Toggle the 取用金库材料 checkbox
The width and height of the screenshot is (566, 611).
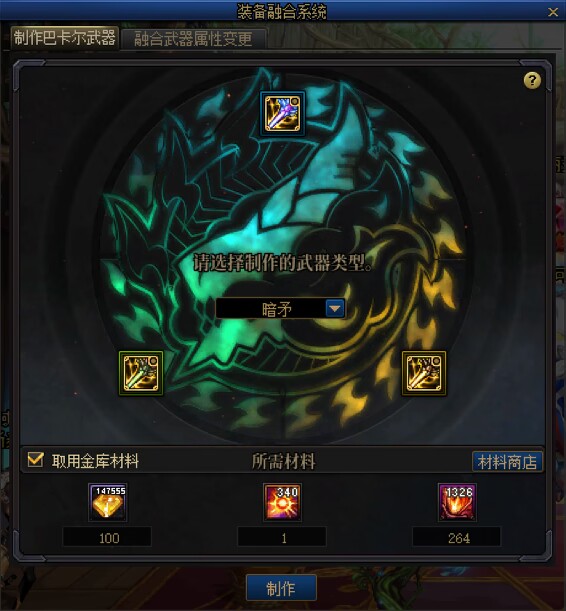coord(35,460)
